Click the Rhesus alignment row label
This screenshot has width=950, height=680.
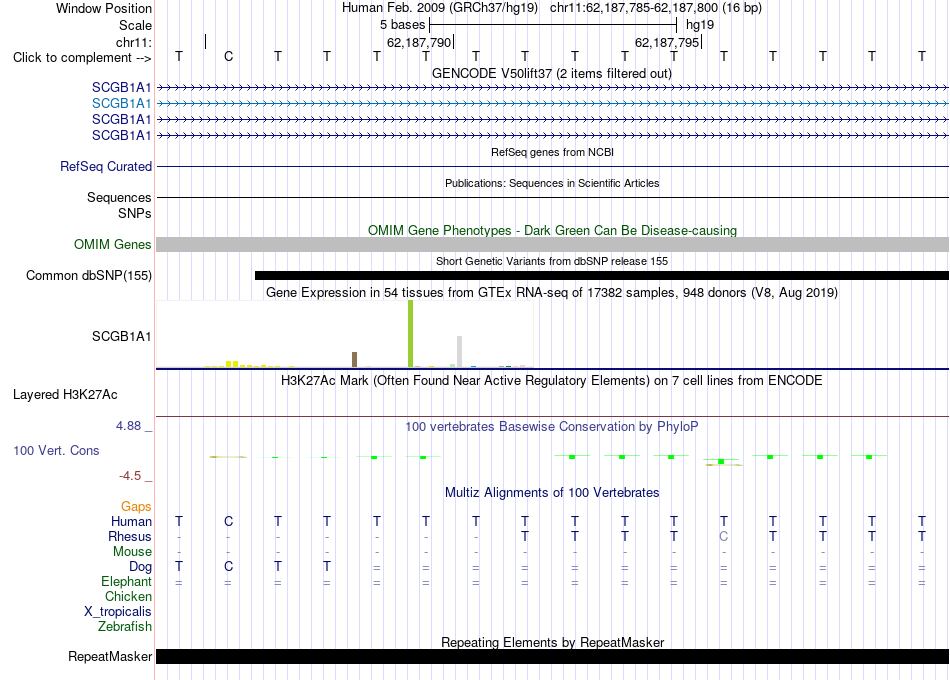(x=130, y=536)
